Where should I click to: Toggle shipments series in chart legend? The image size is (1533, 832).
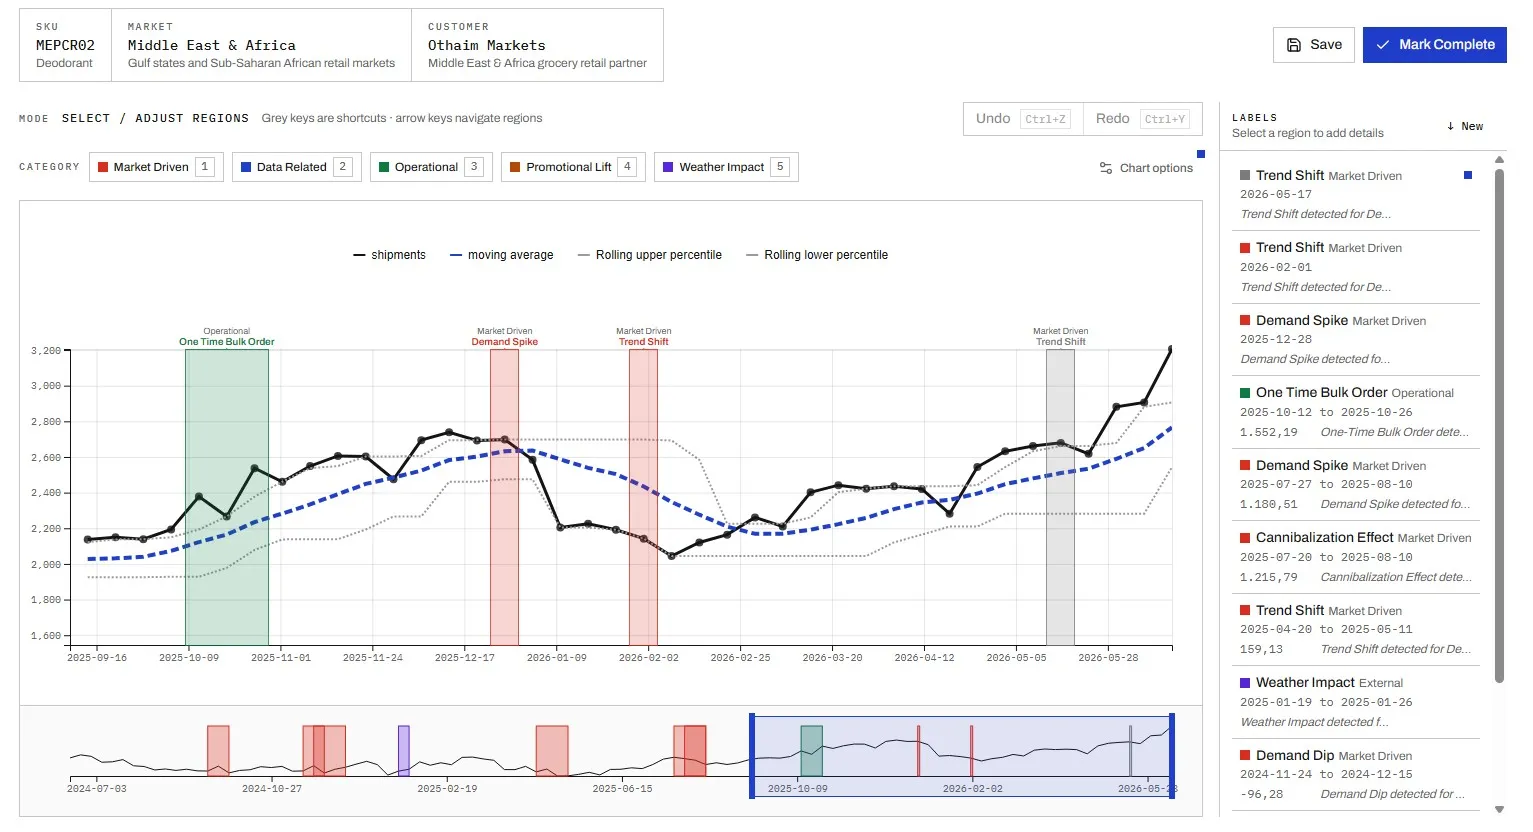(389, 255)
